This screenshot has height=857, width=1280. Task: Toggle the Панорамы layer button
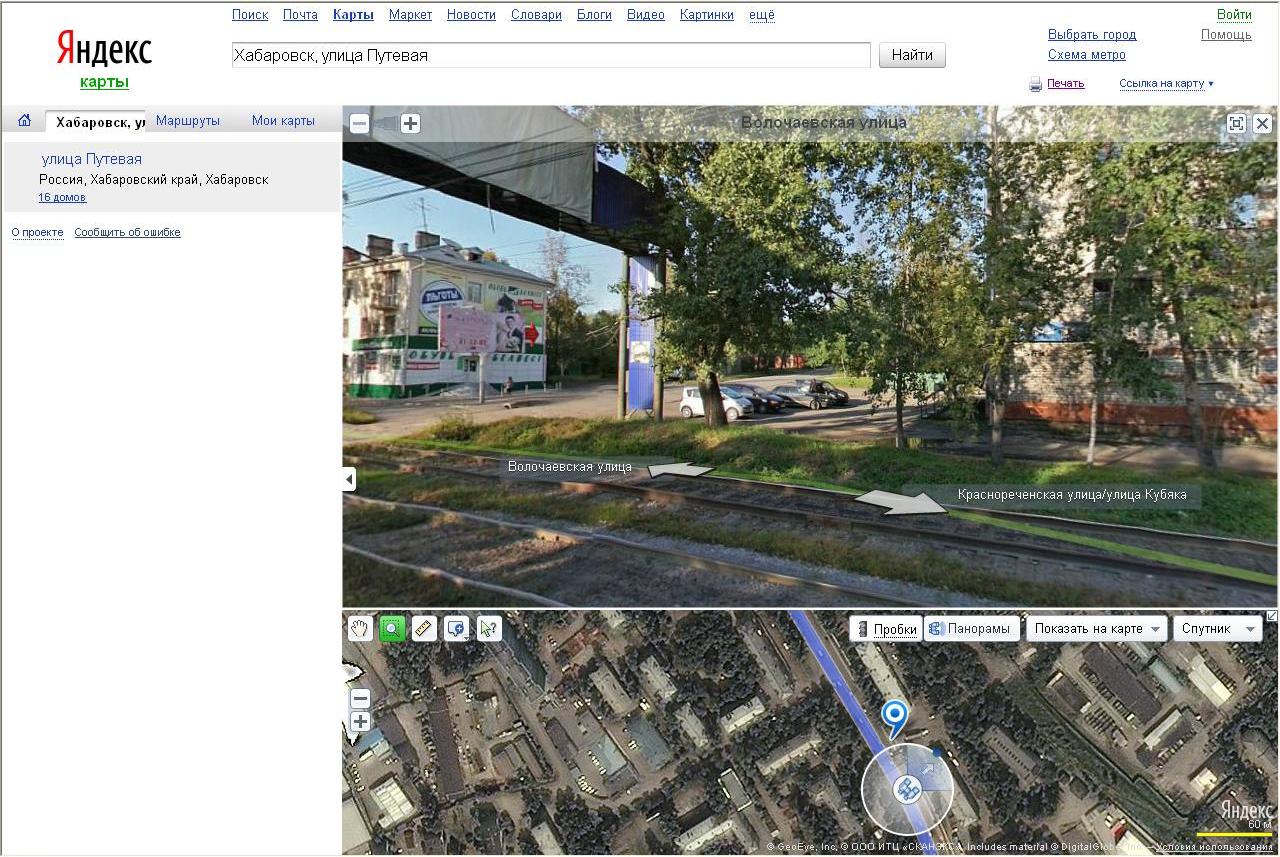coord(971,629)
